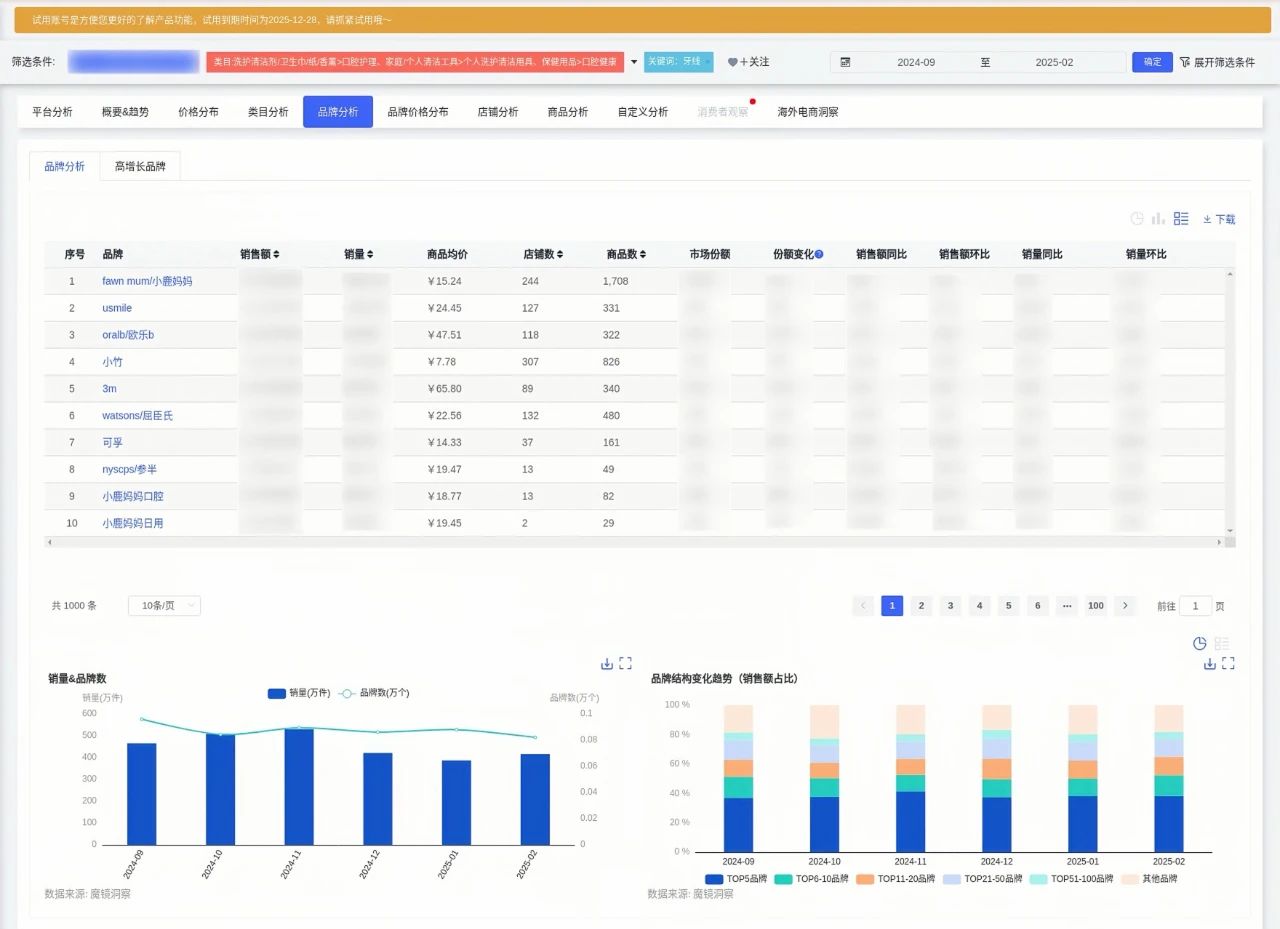Click the 消费者观察 tab with red dot

click(722, 112)
